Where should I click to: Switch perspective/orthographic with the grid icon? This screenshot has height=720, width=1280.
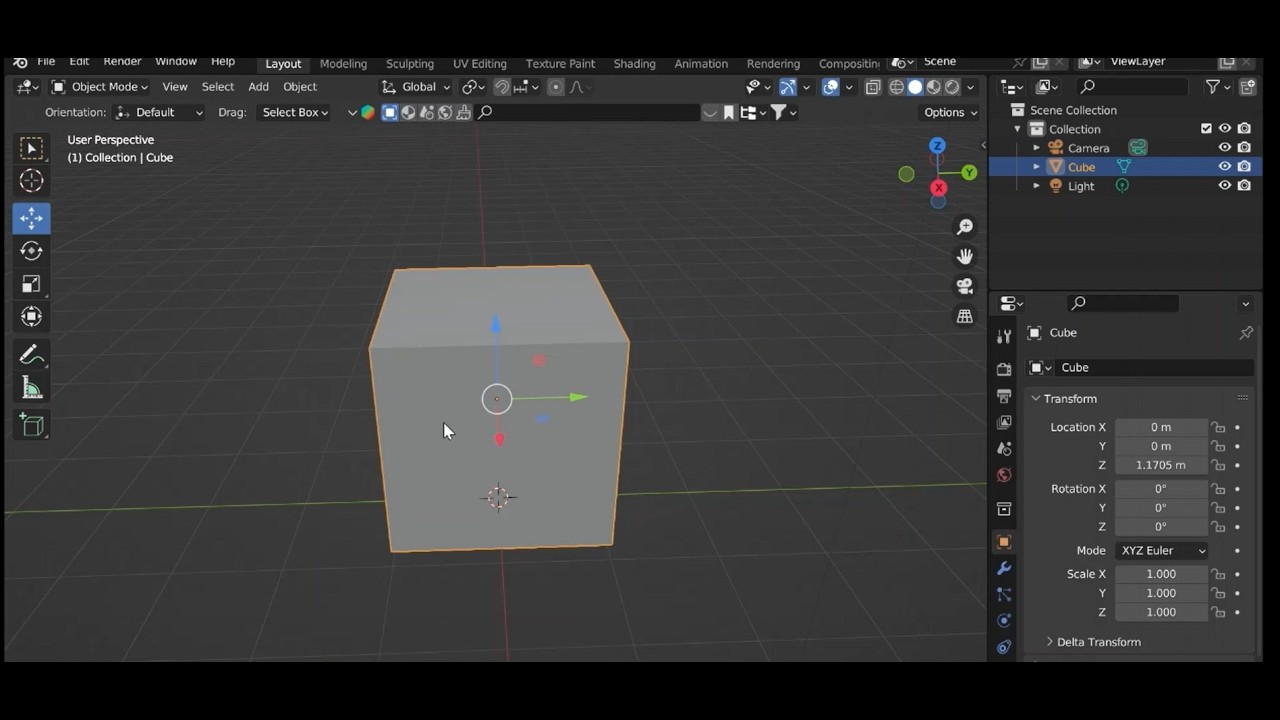point(965,316)
